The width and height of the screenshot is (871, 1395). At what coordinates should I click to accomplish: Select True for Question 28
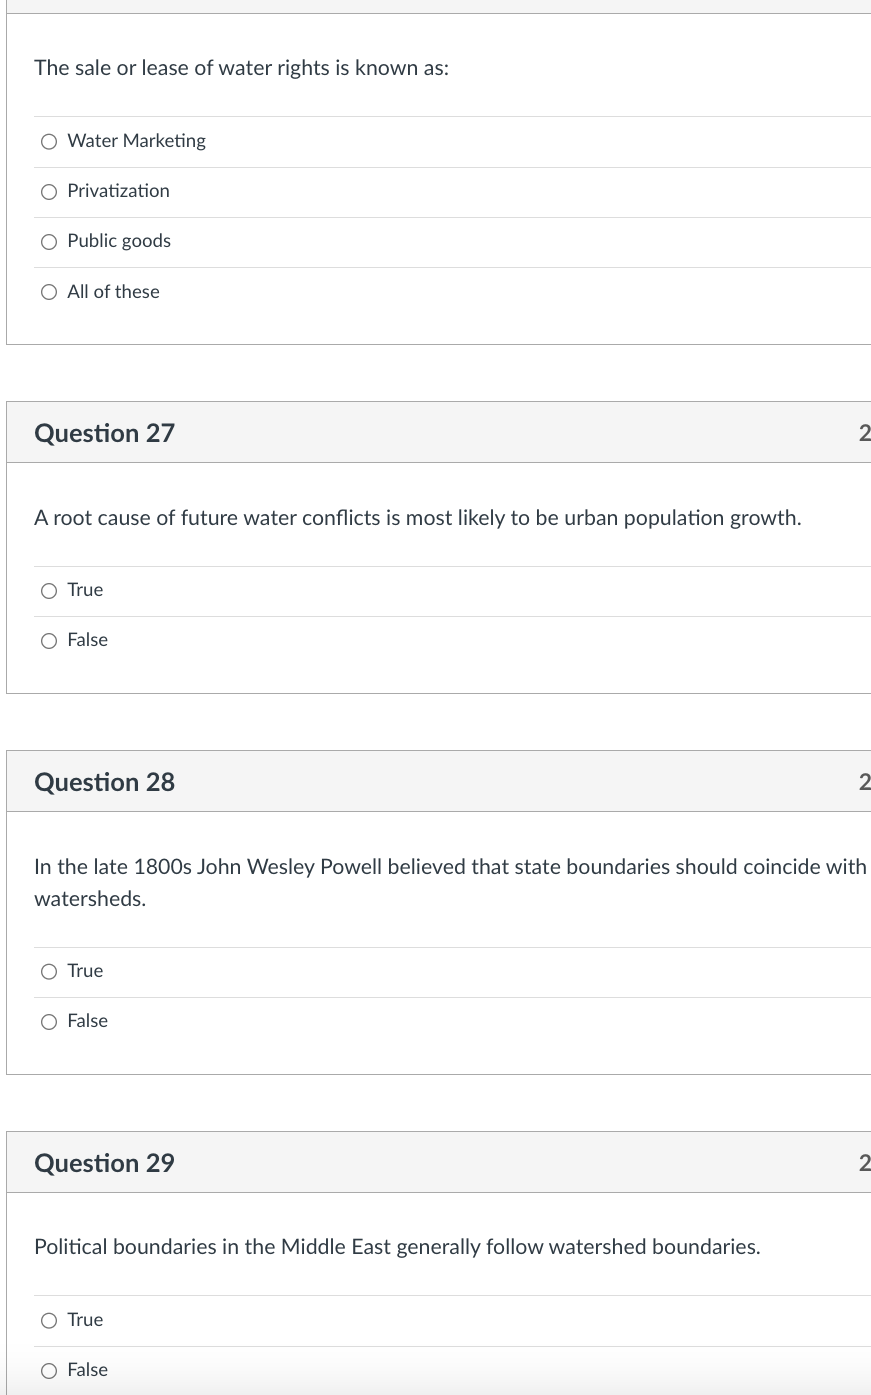click(49, 972)
